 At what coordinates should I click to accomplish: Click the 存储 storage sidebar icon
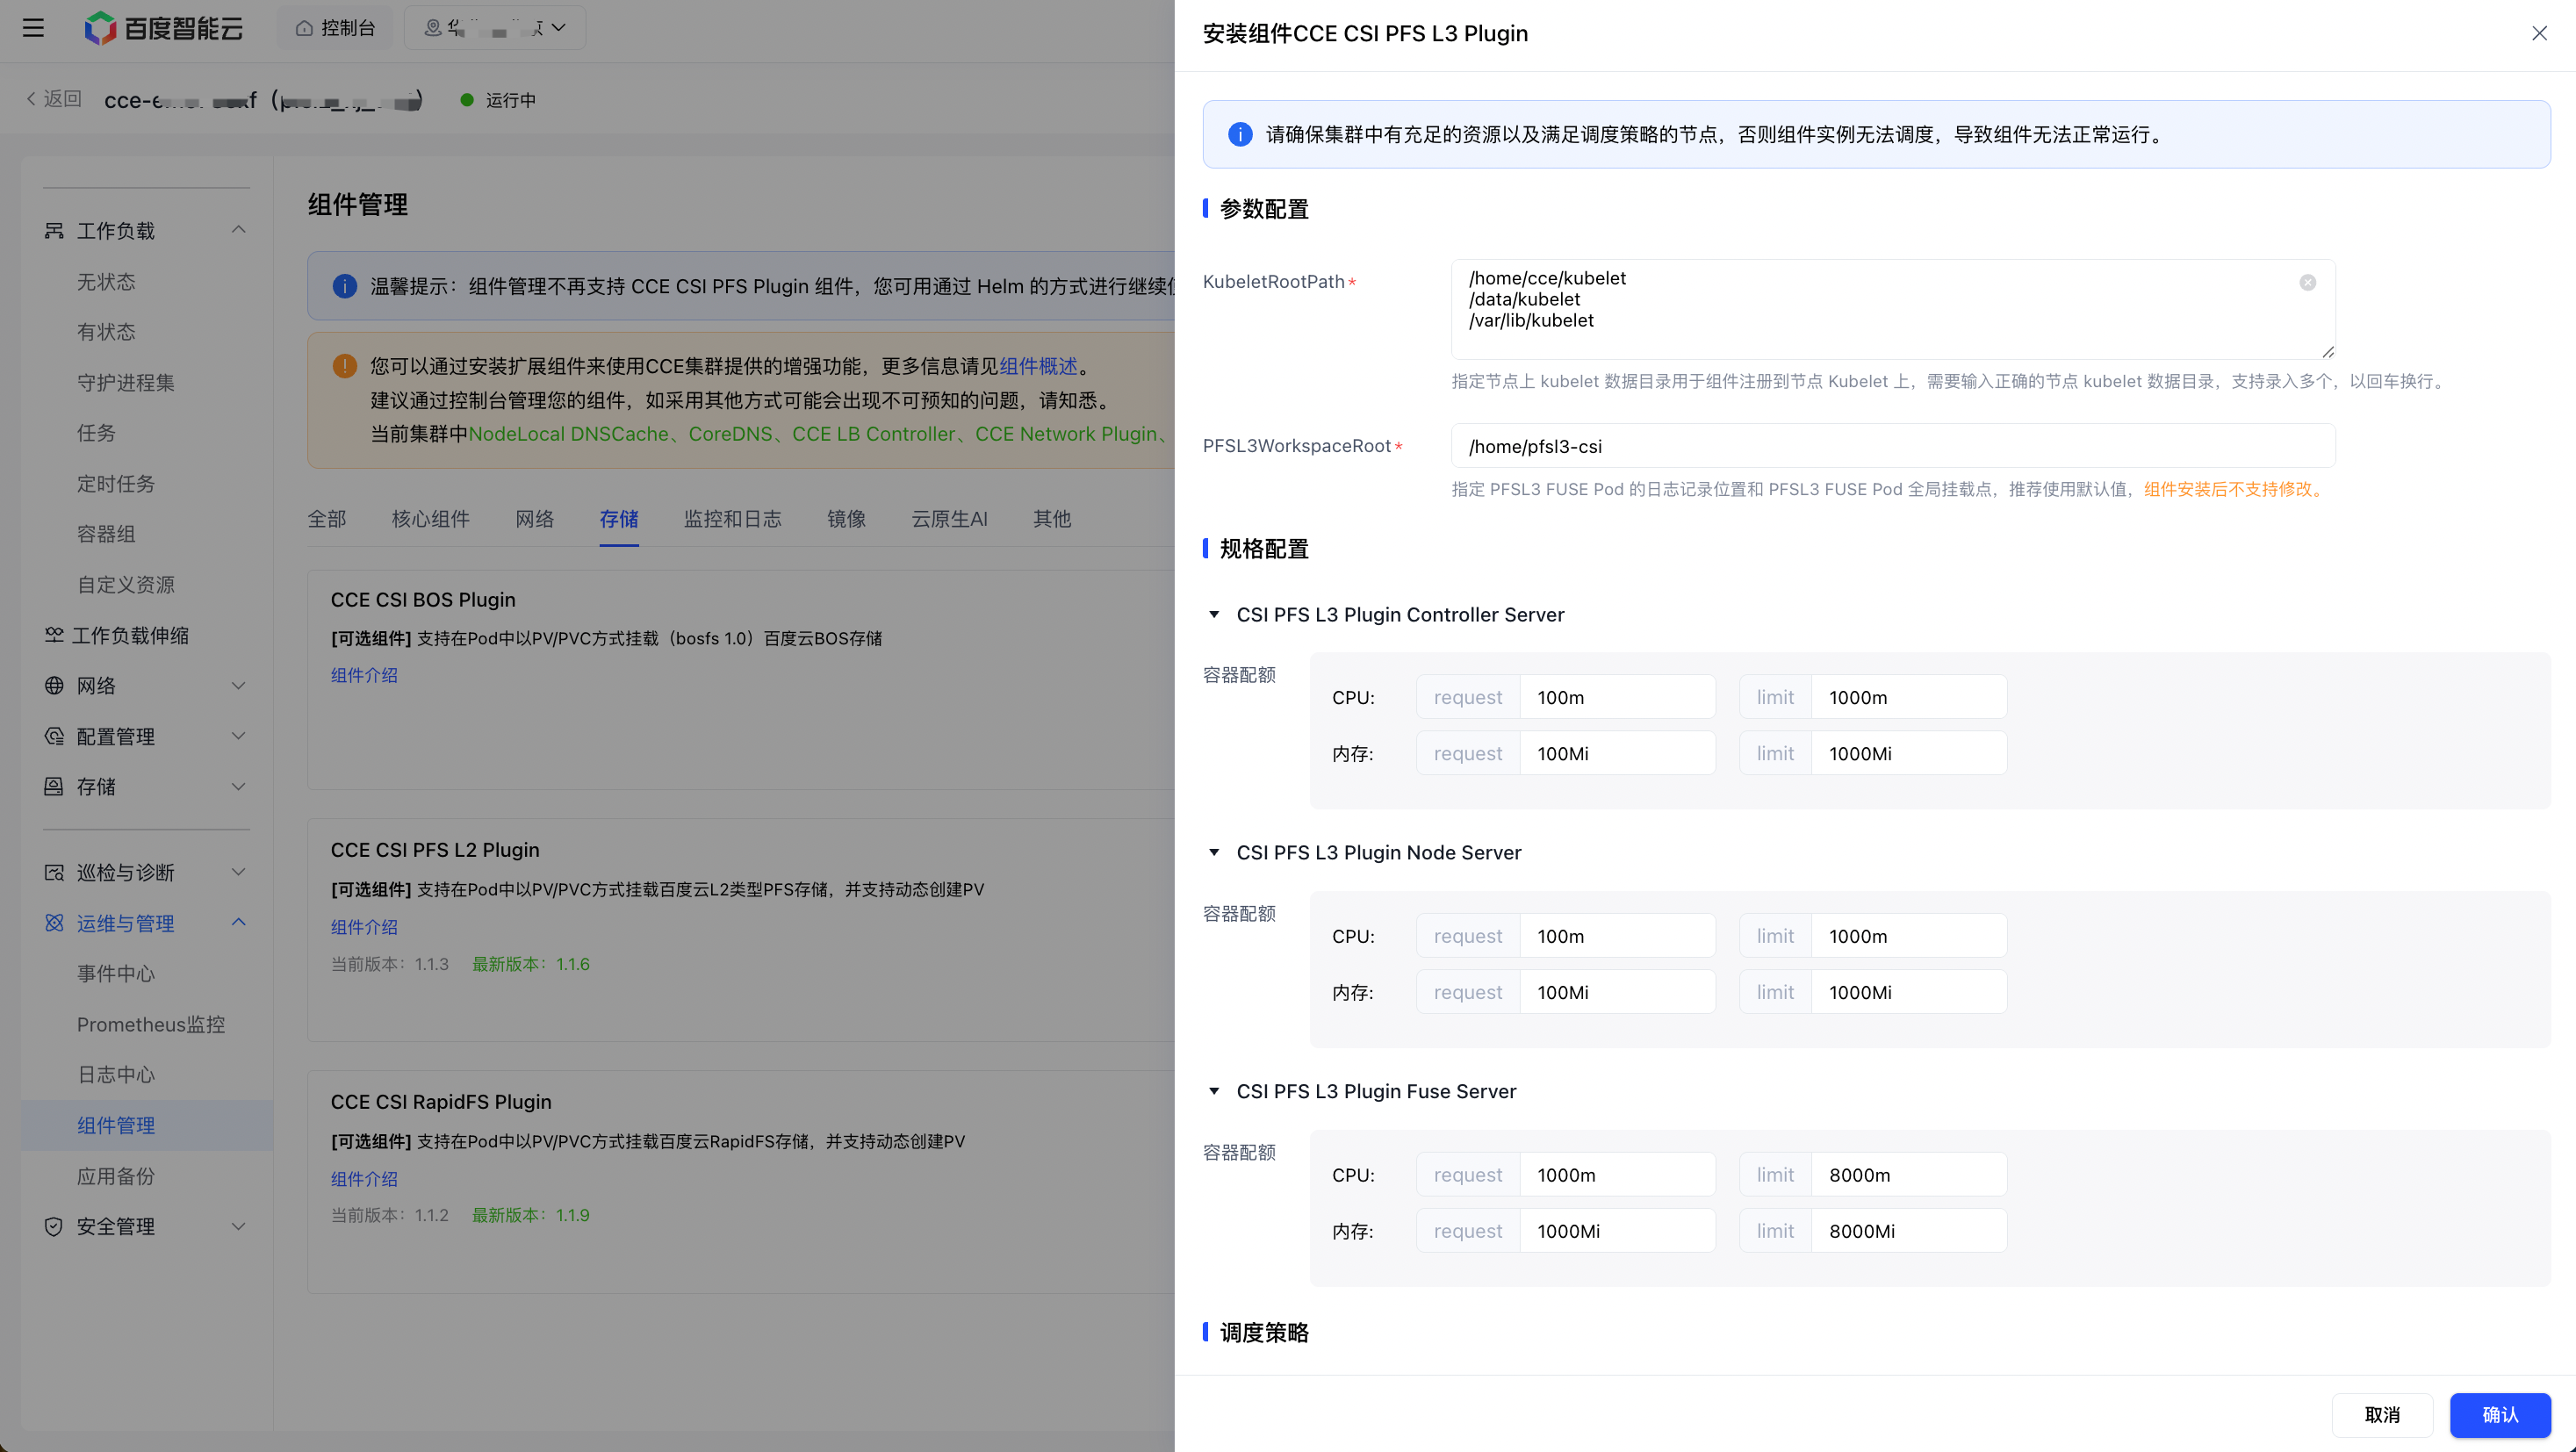[54, 787]
